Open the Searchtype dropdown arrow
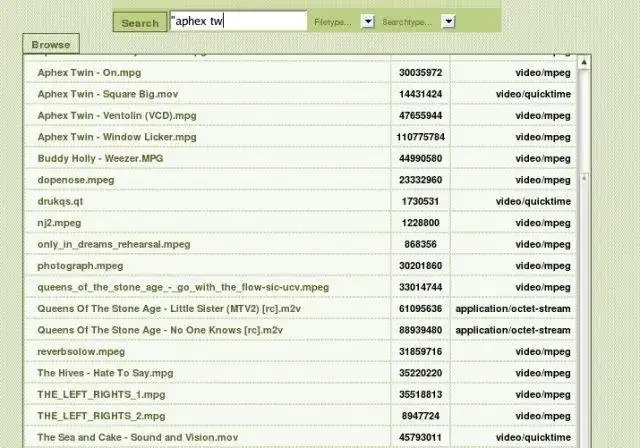 click(x=448, y=21)
